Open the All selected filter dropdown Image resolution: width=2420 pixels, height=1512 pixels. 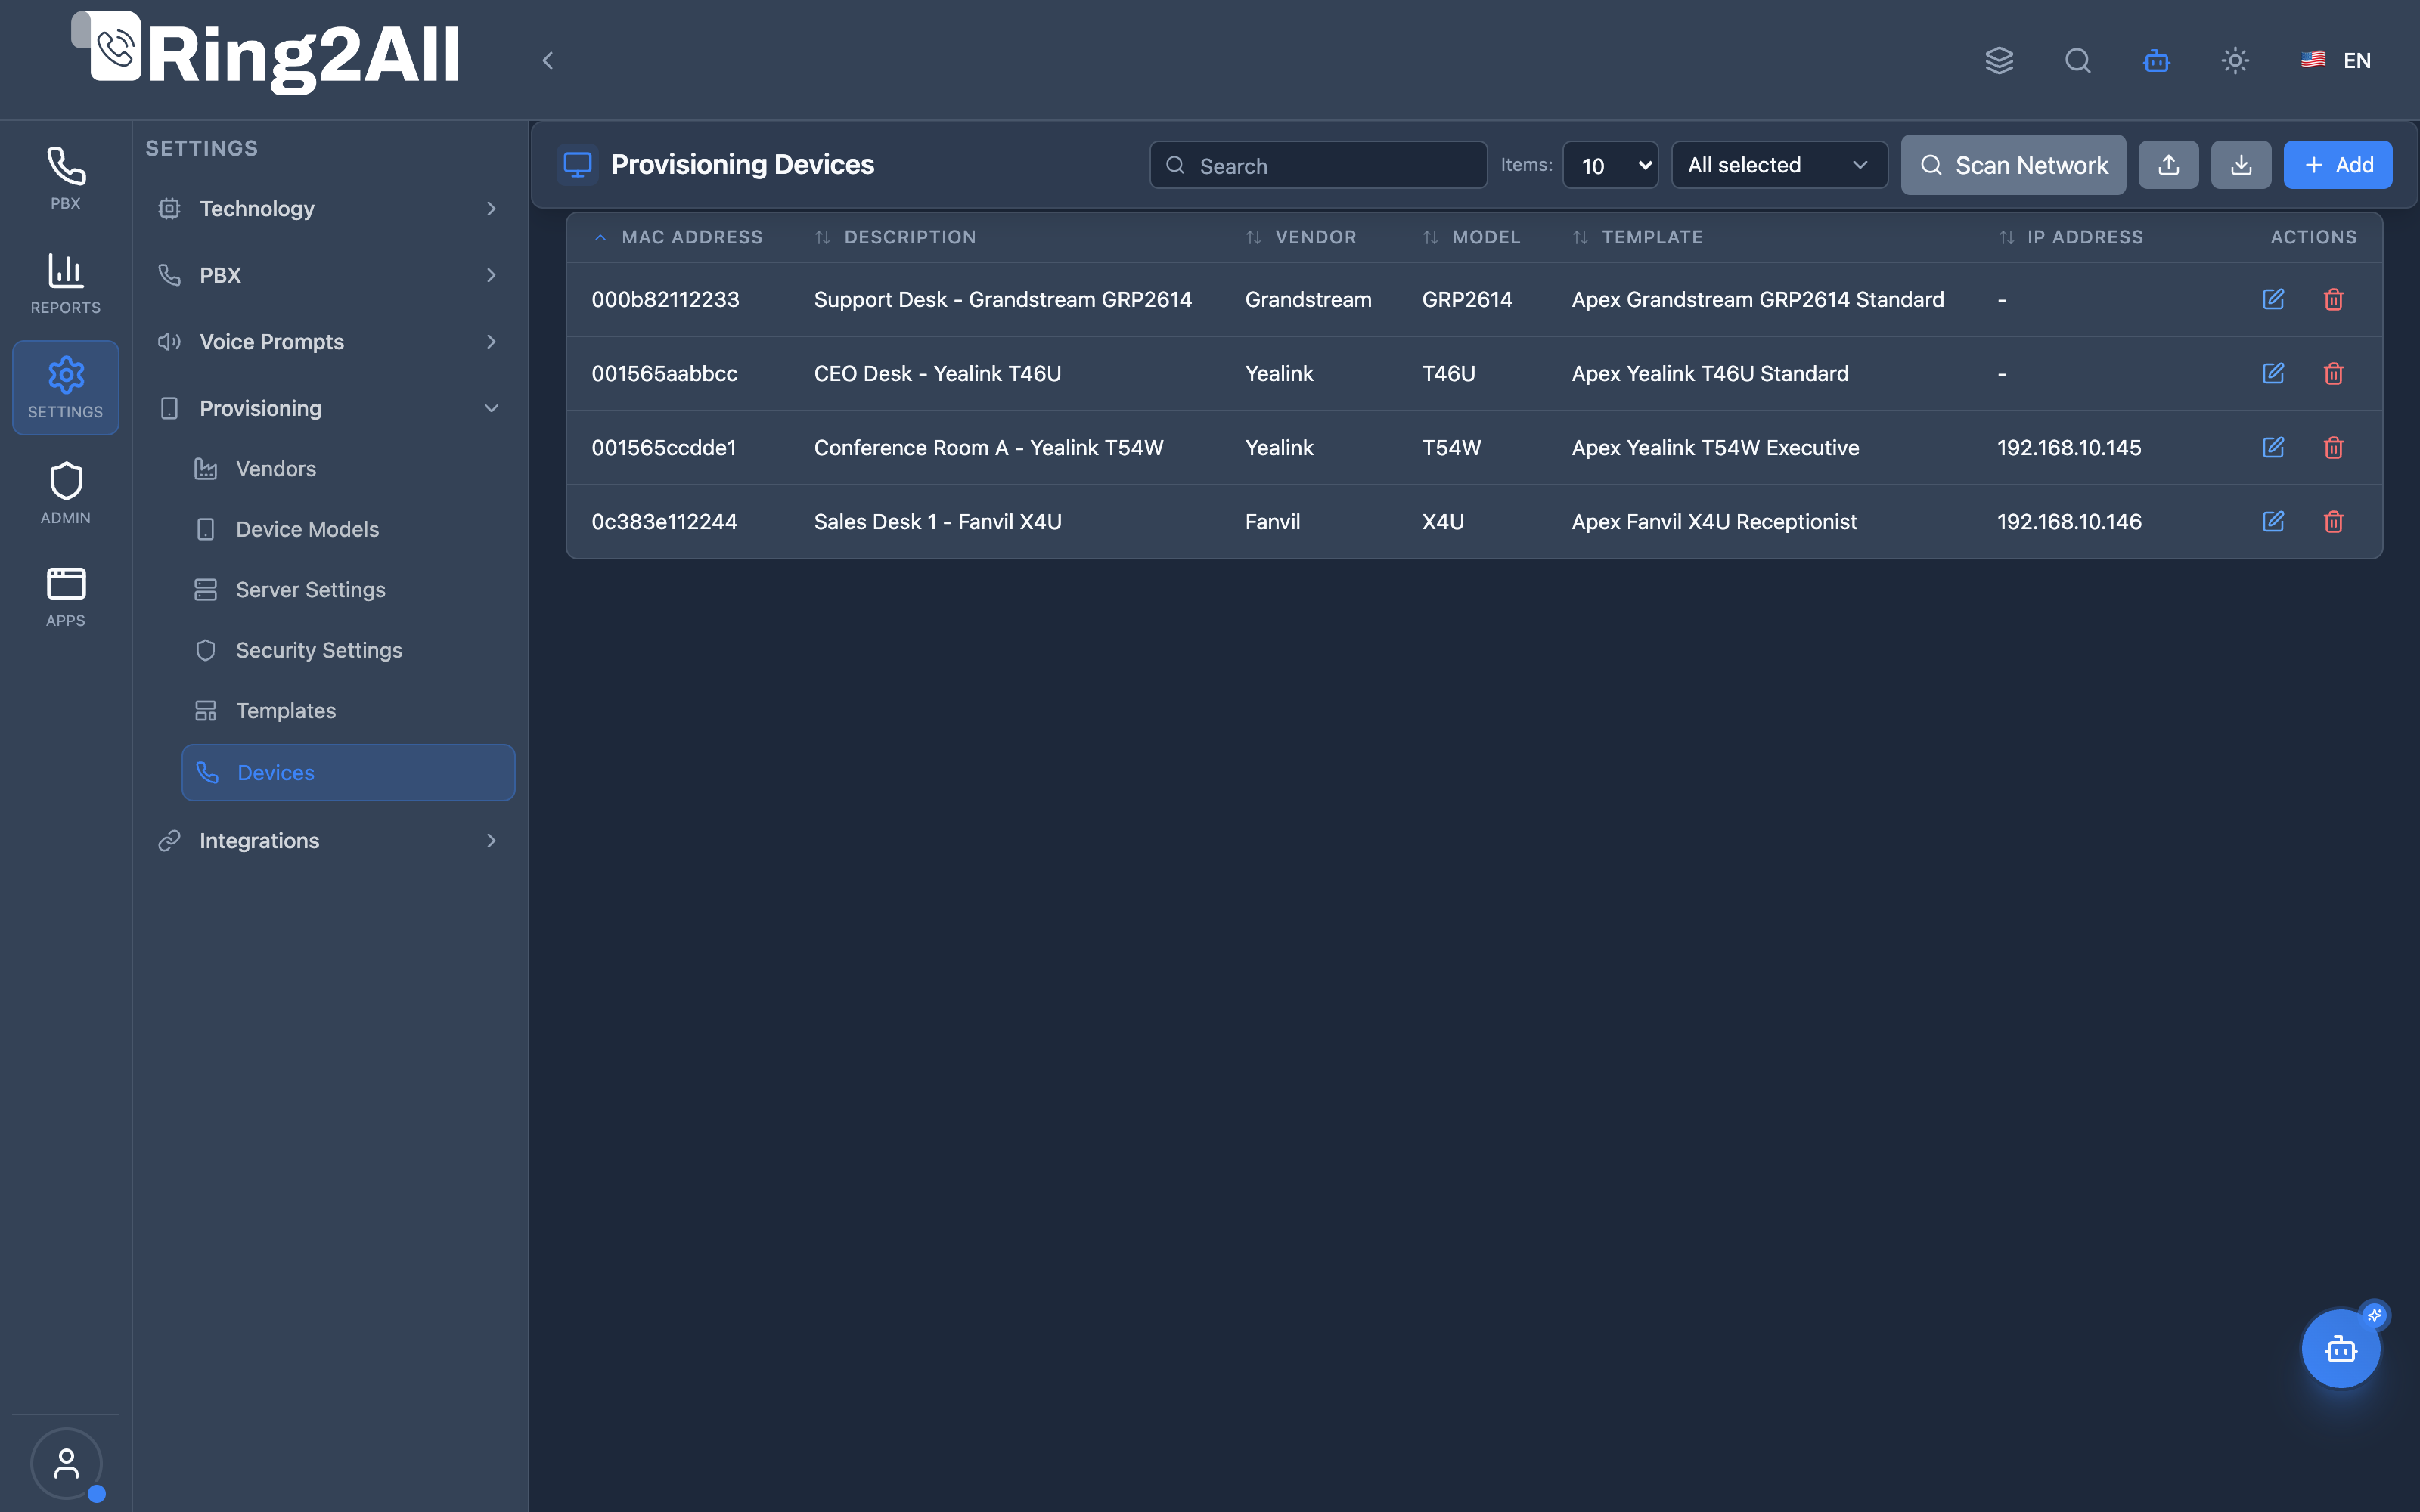1779,165
